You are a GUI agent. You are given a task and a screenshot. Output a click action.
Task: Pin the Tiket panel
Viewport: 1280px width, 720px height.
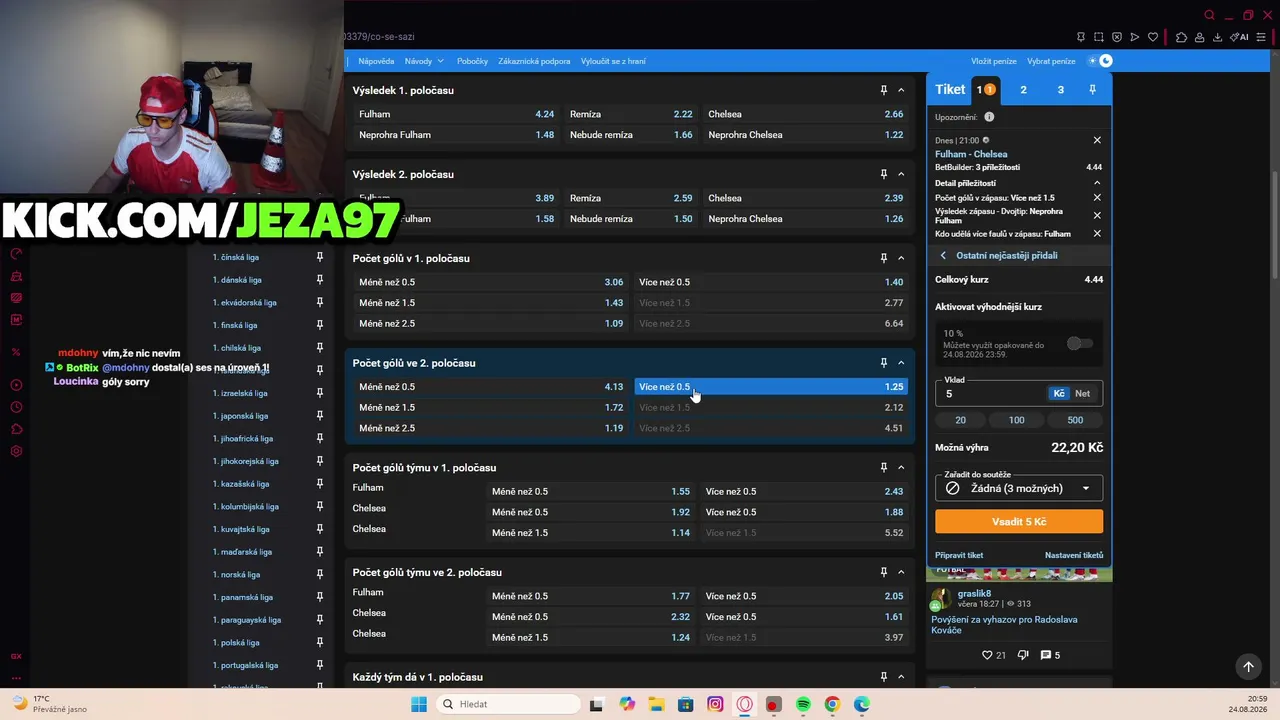pos(1092,89)
